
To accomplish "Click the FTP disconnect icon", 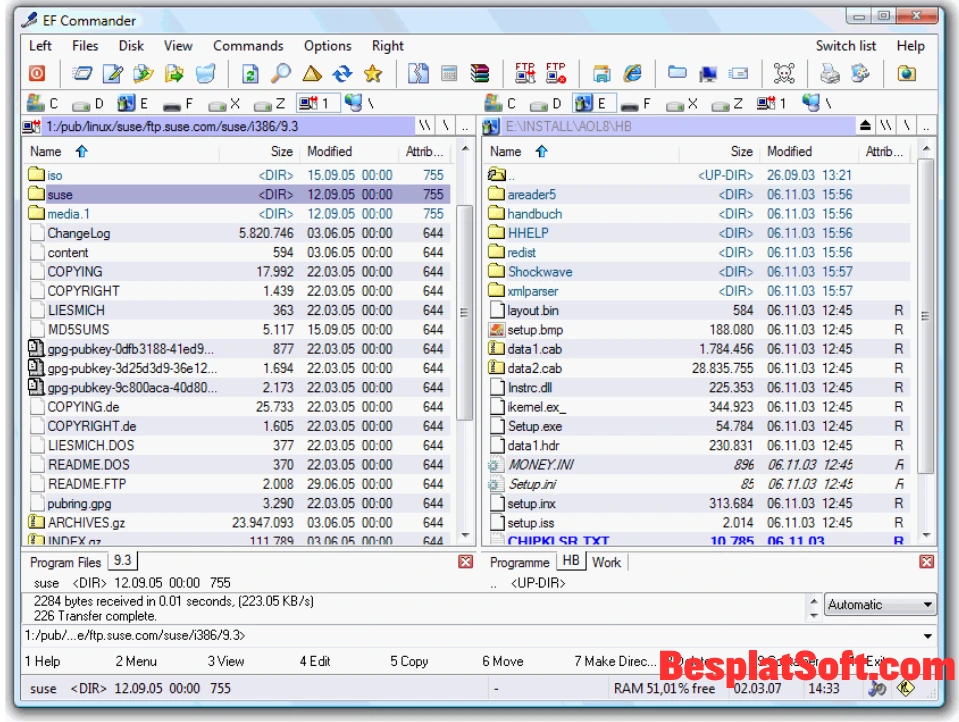I will pyautogui.click(x=556, y=73).
